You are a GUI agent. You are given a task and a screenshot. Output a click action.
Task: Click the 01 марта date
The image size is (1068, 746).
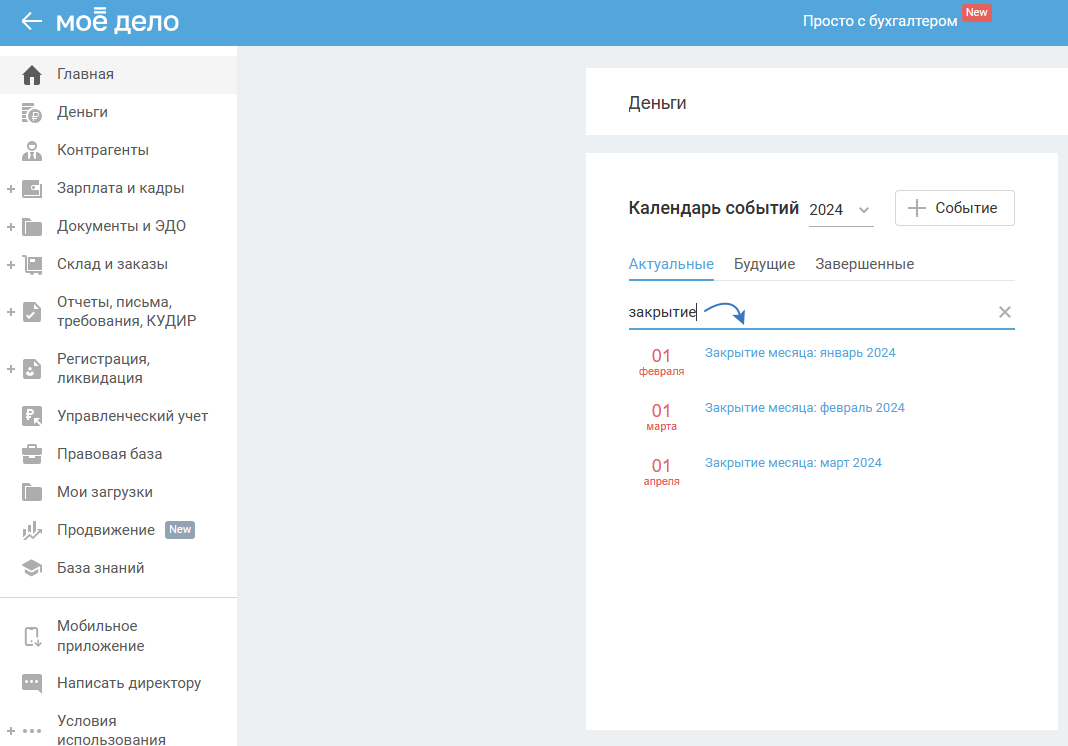click(x=661, y=417)
